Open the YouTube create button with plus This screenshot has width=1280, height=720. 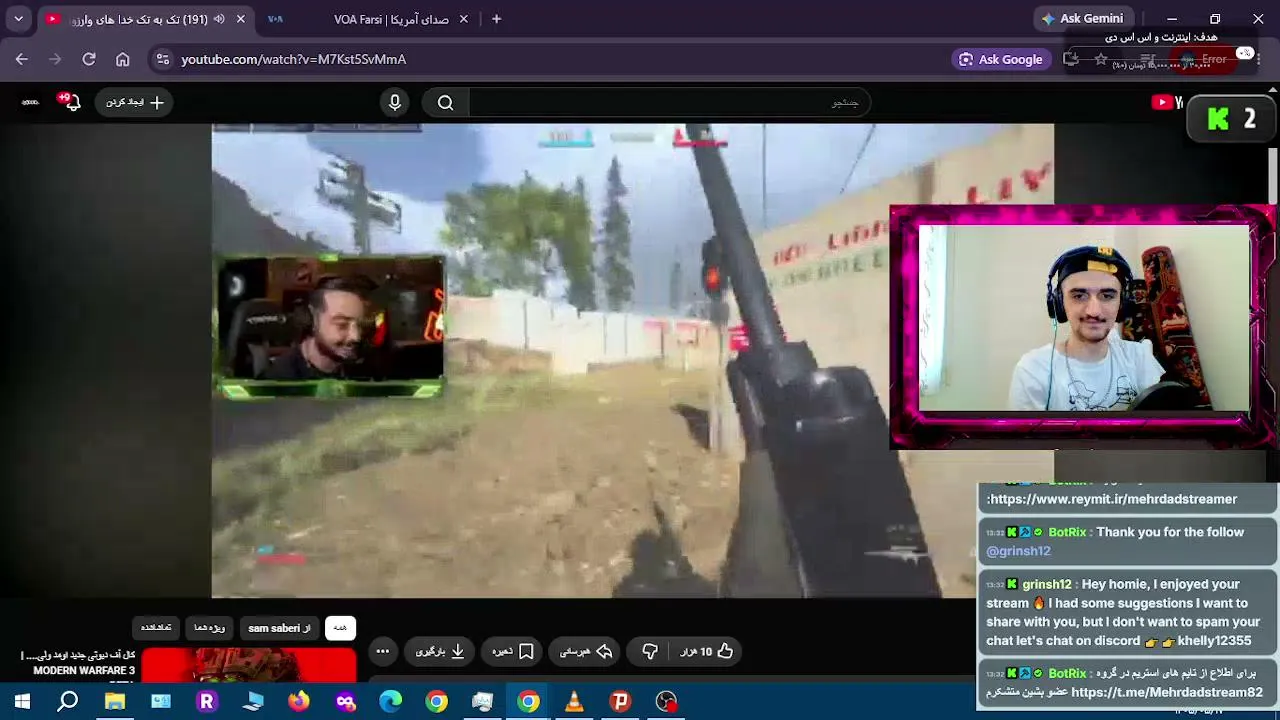pos(134,102)
